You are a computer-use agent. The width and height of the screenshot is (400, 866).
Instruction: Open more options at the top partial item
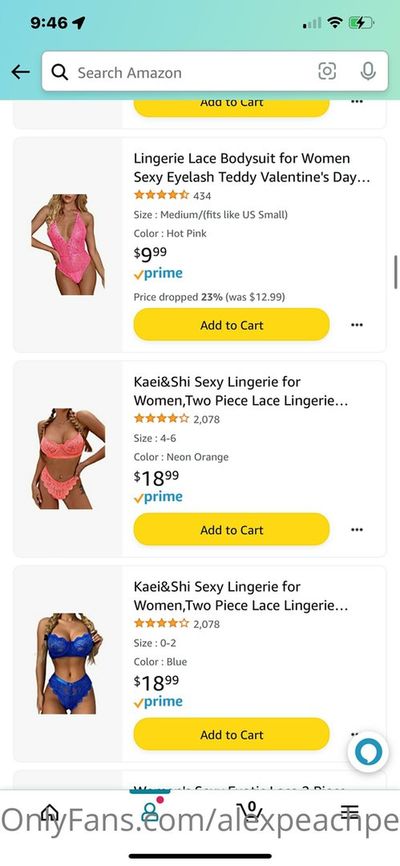[x=357, y=102]
